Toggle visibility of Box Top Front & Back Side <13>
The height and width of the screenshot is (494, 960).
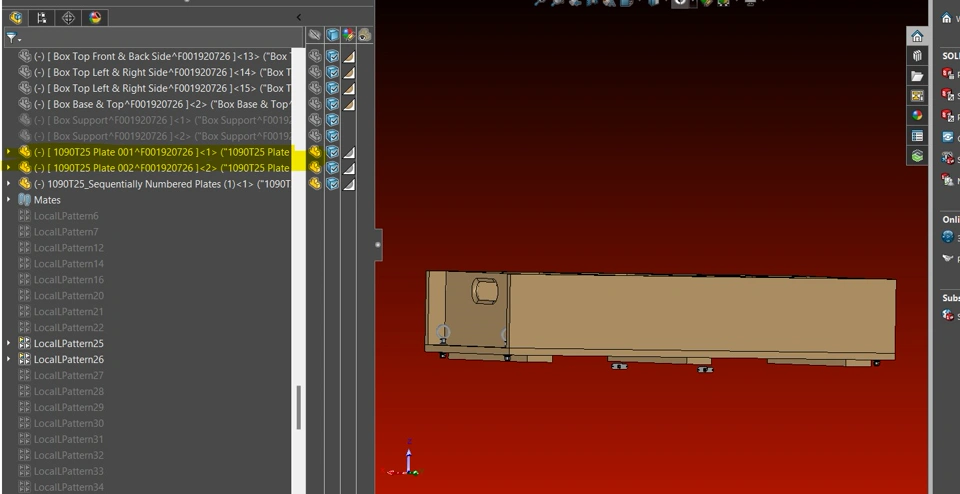point(315,56)
